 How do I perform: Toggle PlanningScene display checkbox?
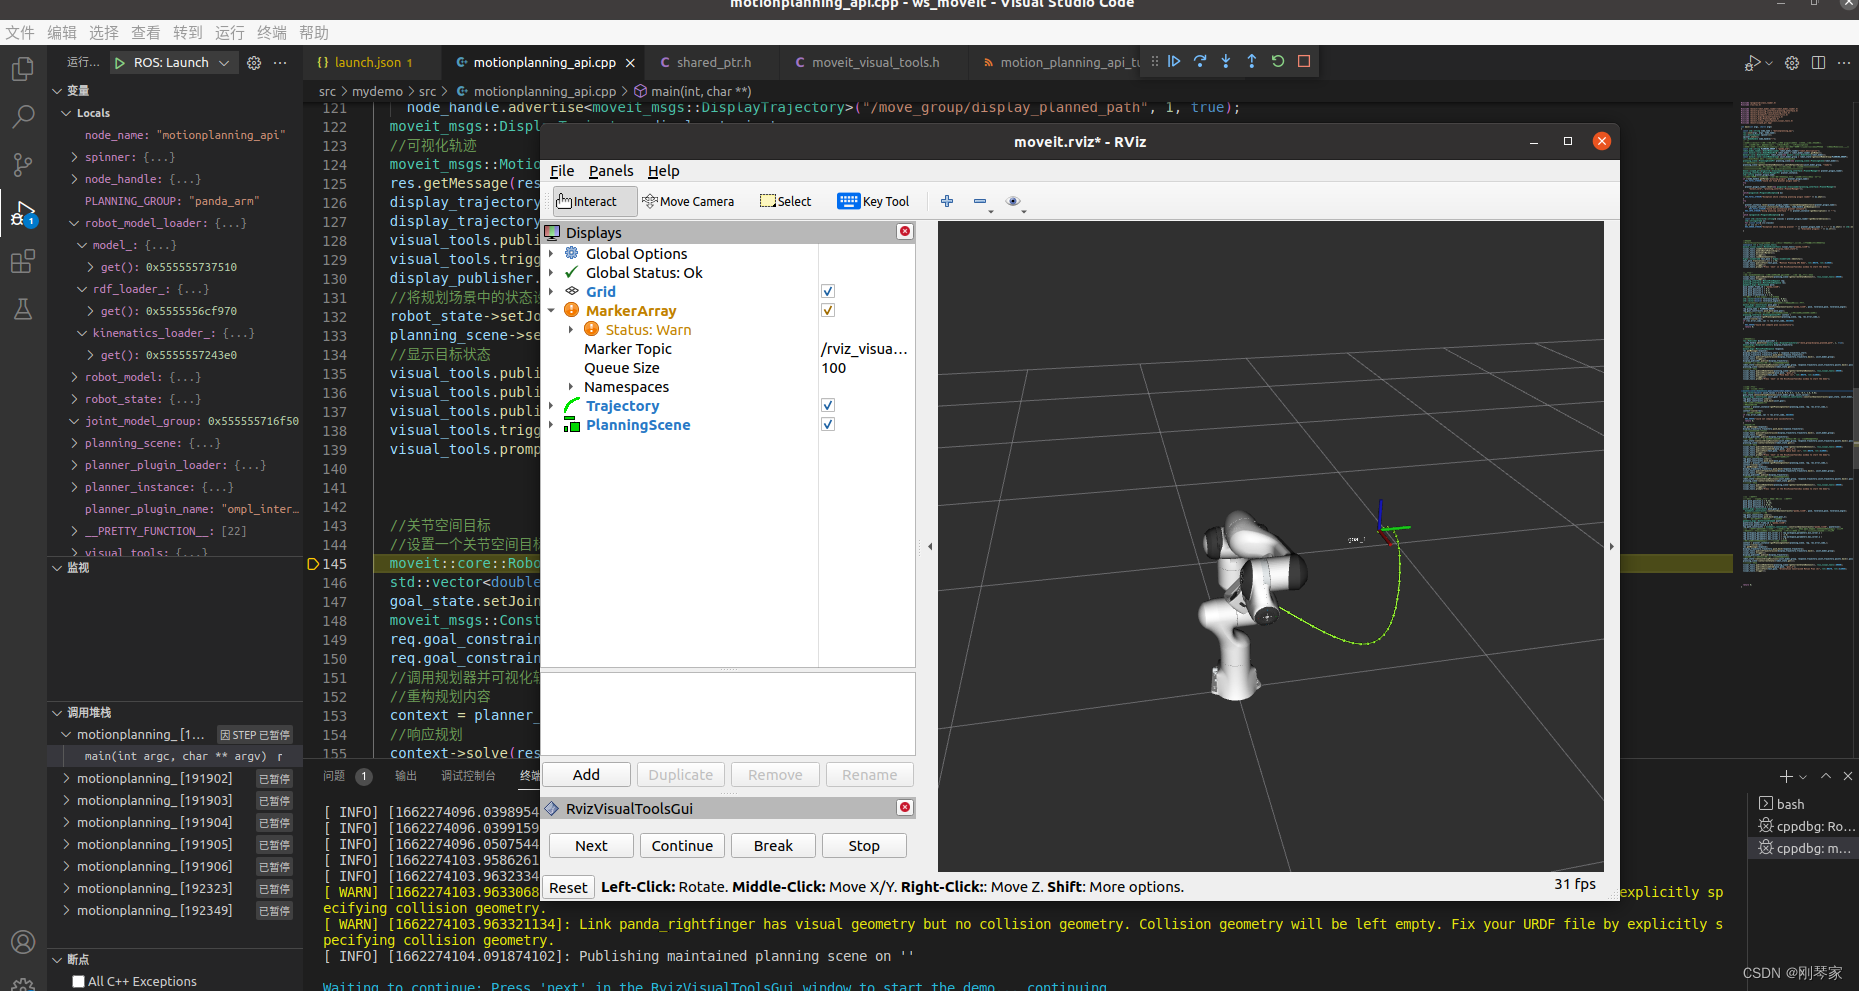tap(828, 425)
